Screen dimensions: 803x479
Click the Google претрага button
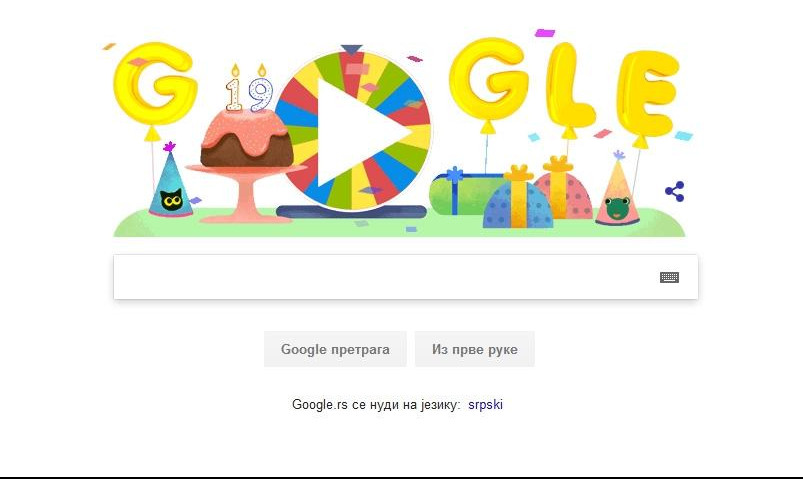pyautogui.click(x=335, y=349)
